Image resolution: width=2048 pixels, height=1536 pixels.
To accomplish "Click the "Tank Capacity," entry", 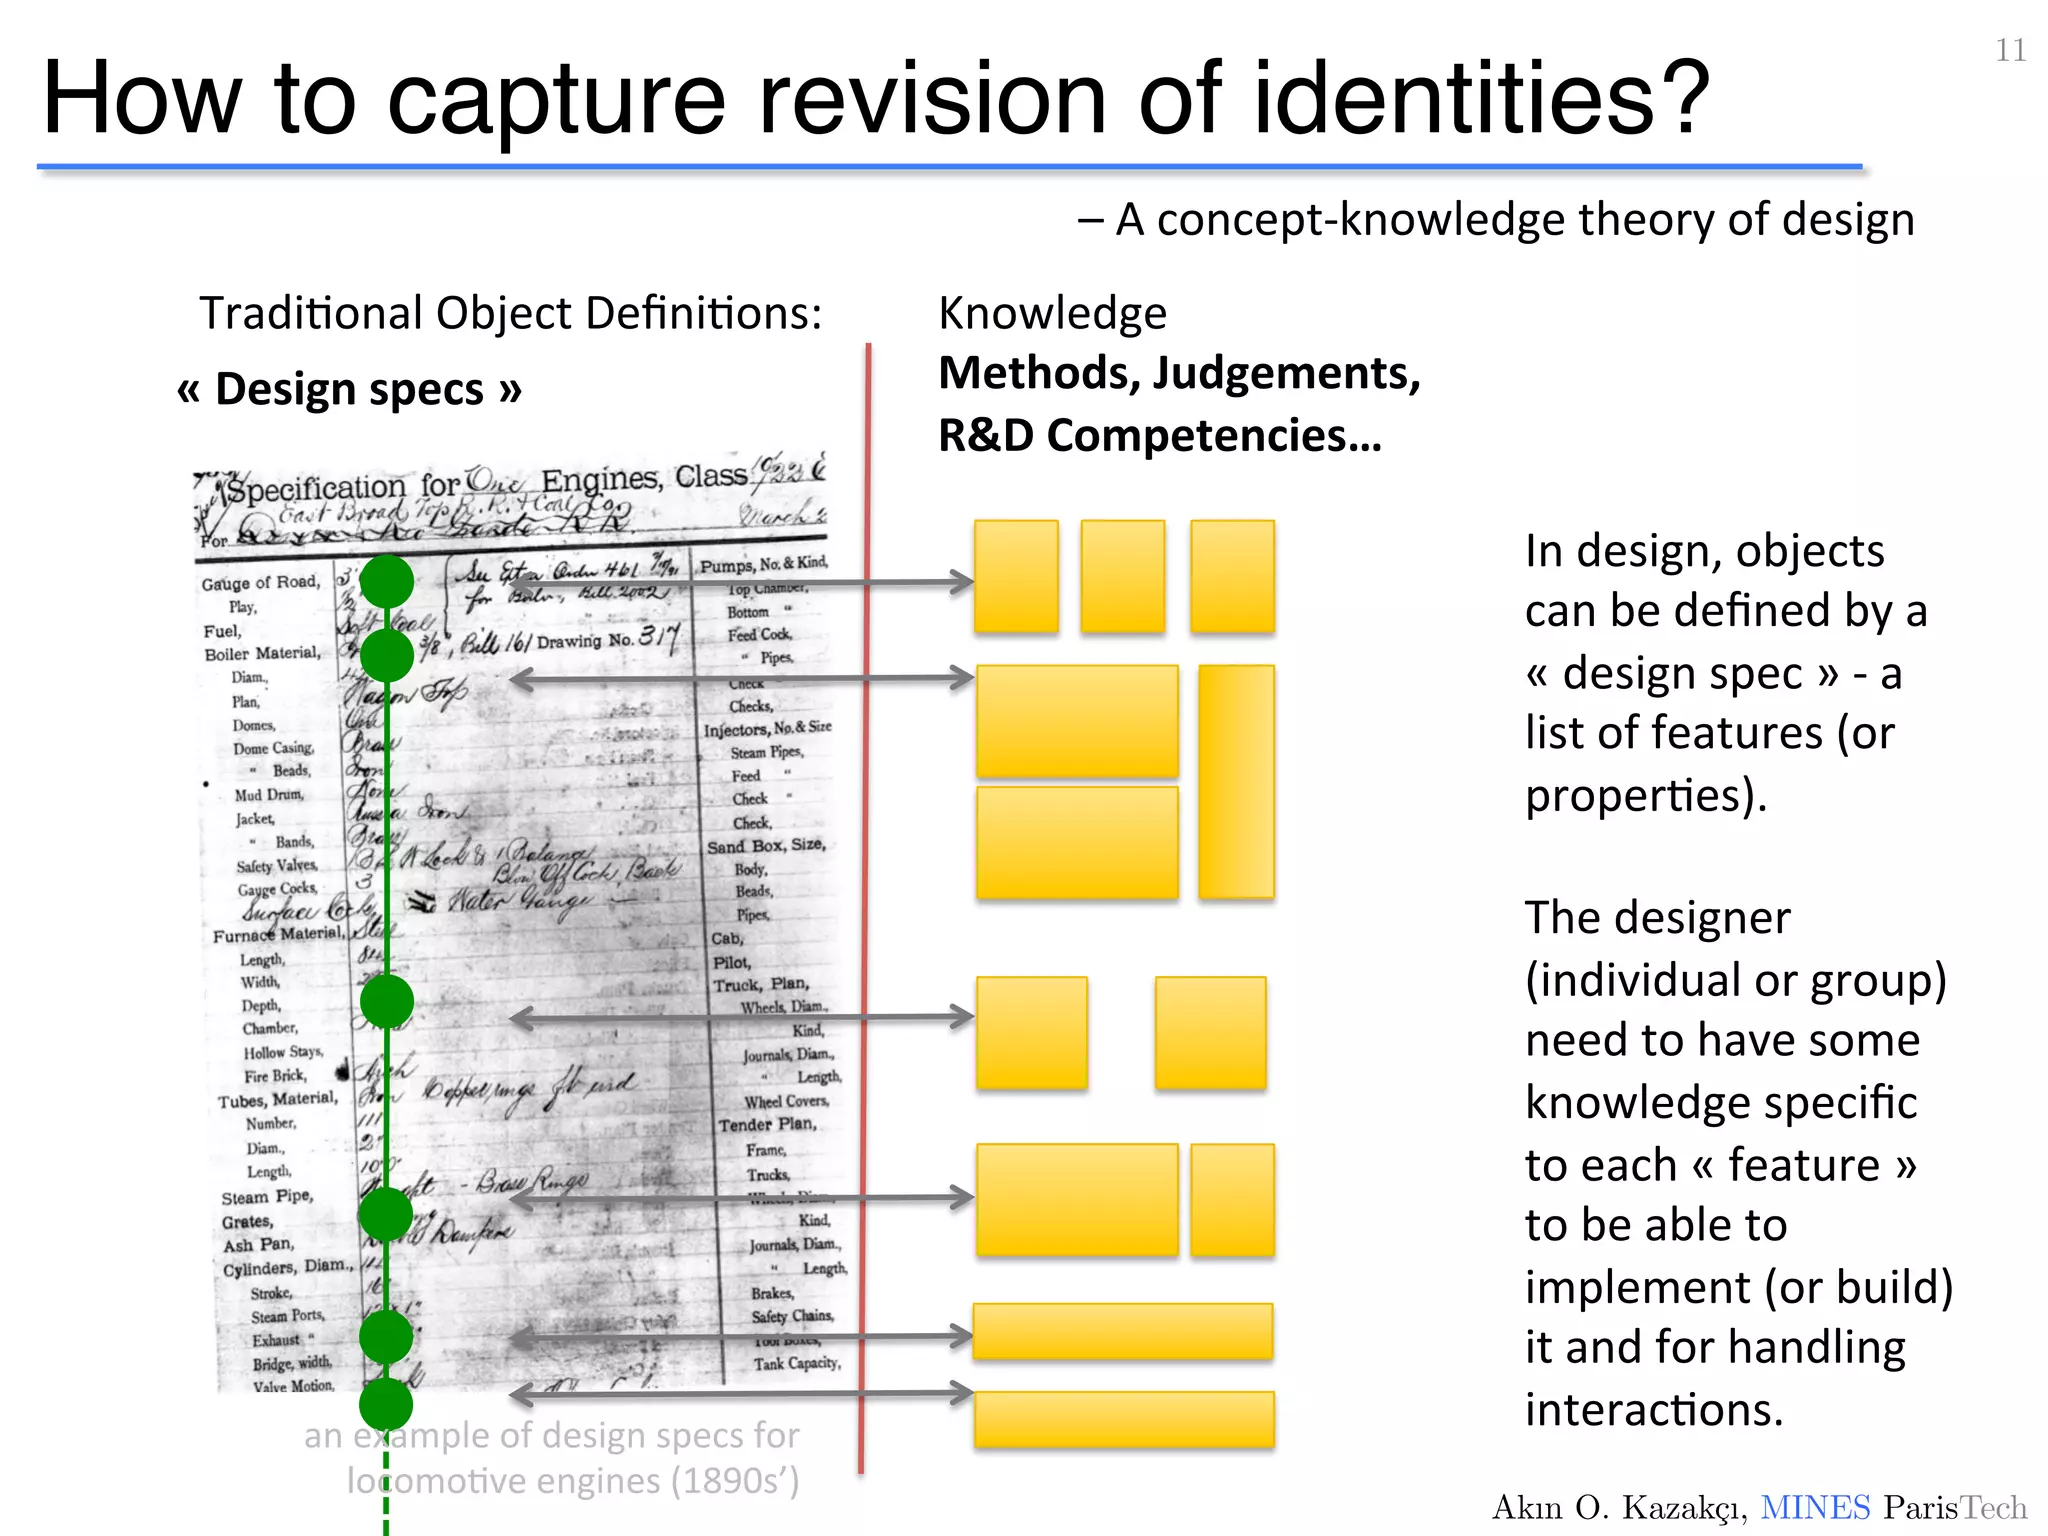I will coord(797,1364).
